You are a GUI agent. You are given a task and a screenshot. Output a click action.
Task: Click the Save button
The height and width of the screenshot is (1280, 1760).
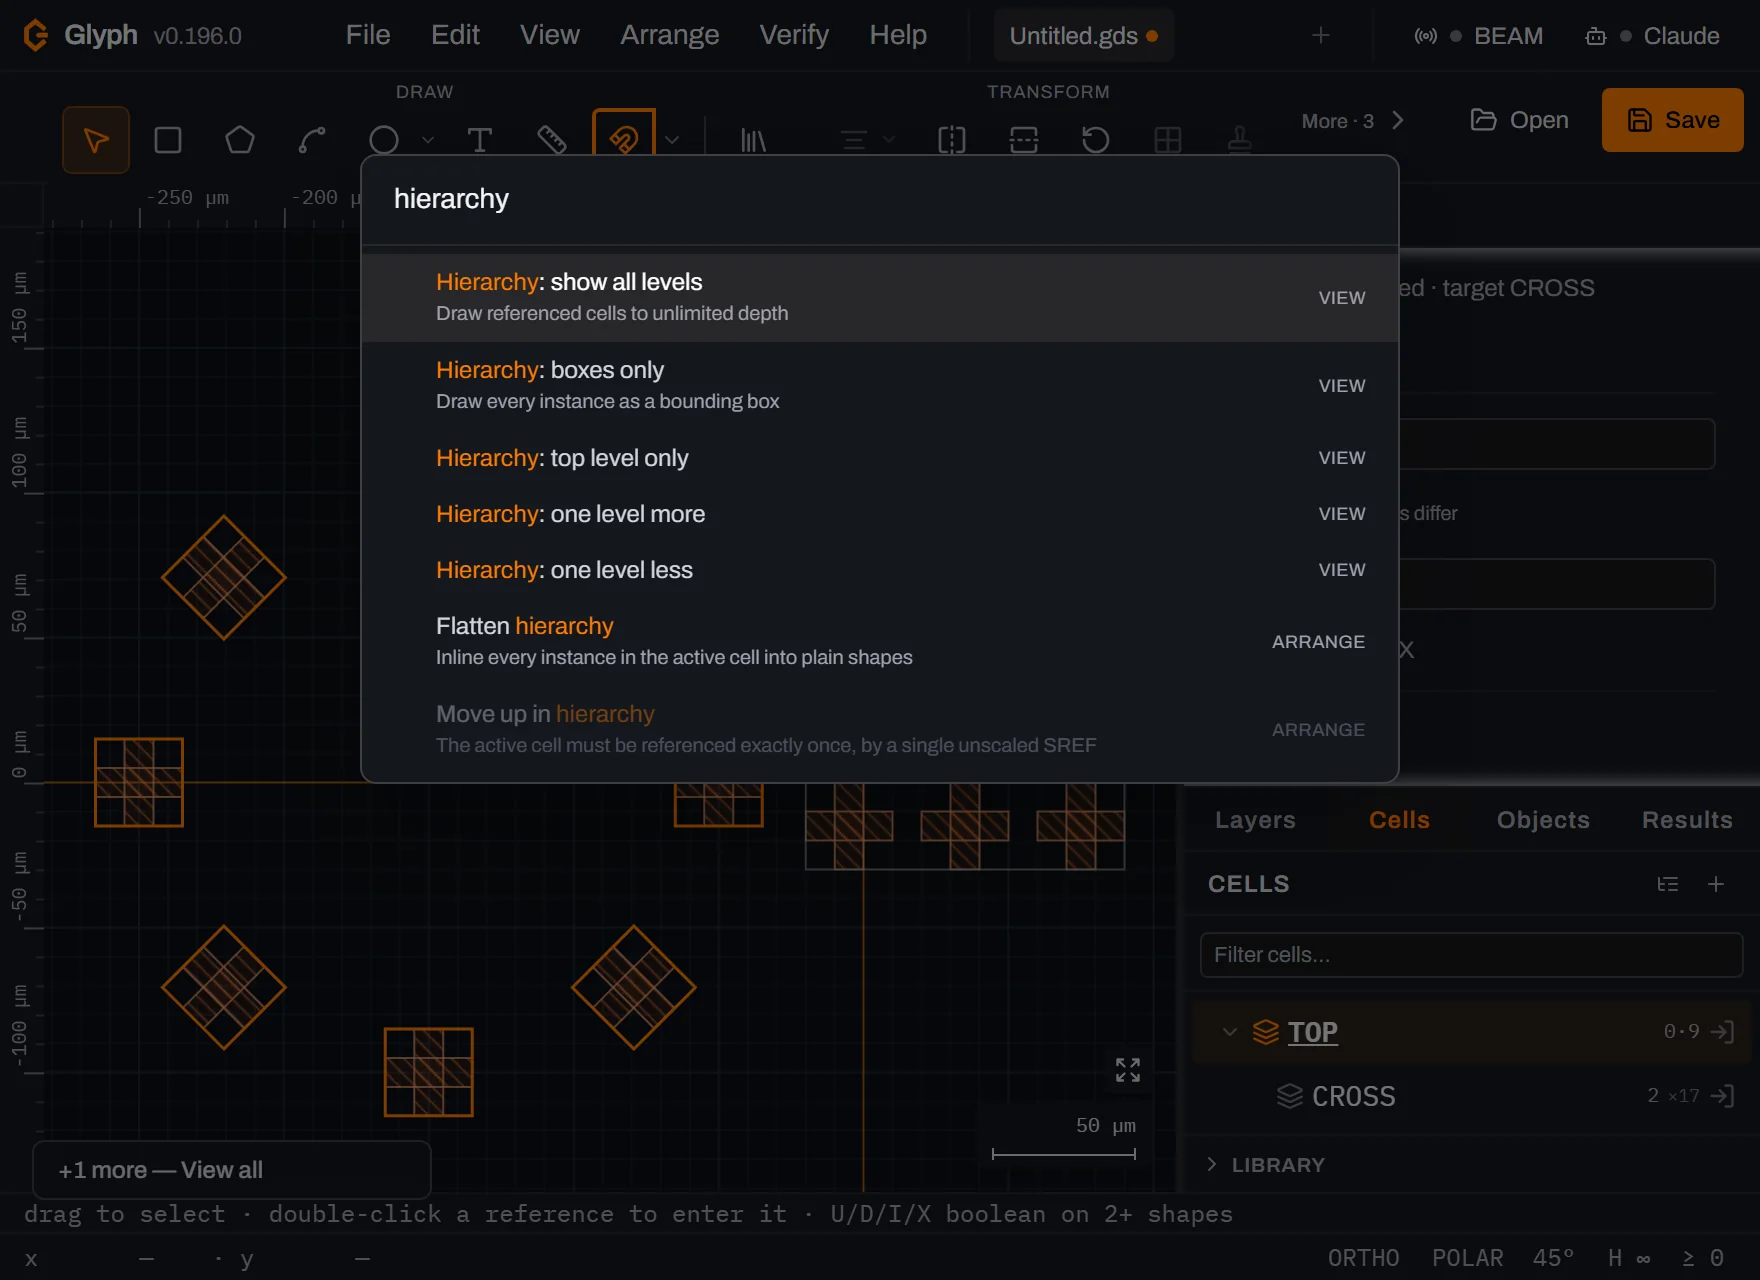(x=1673, y=120)
